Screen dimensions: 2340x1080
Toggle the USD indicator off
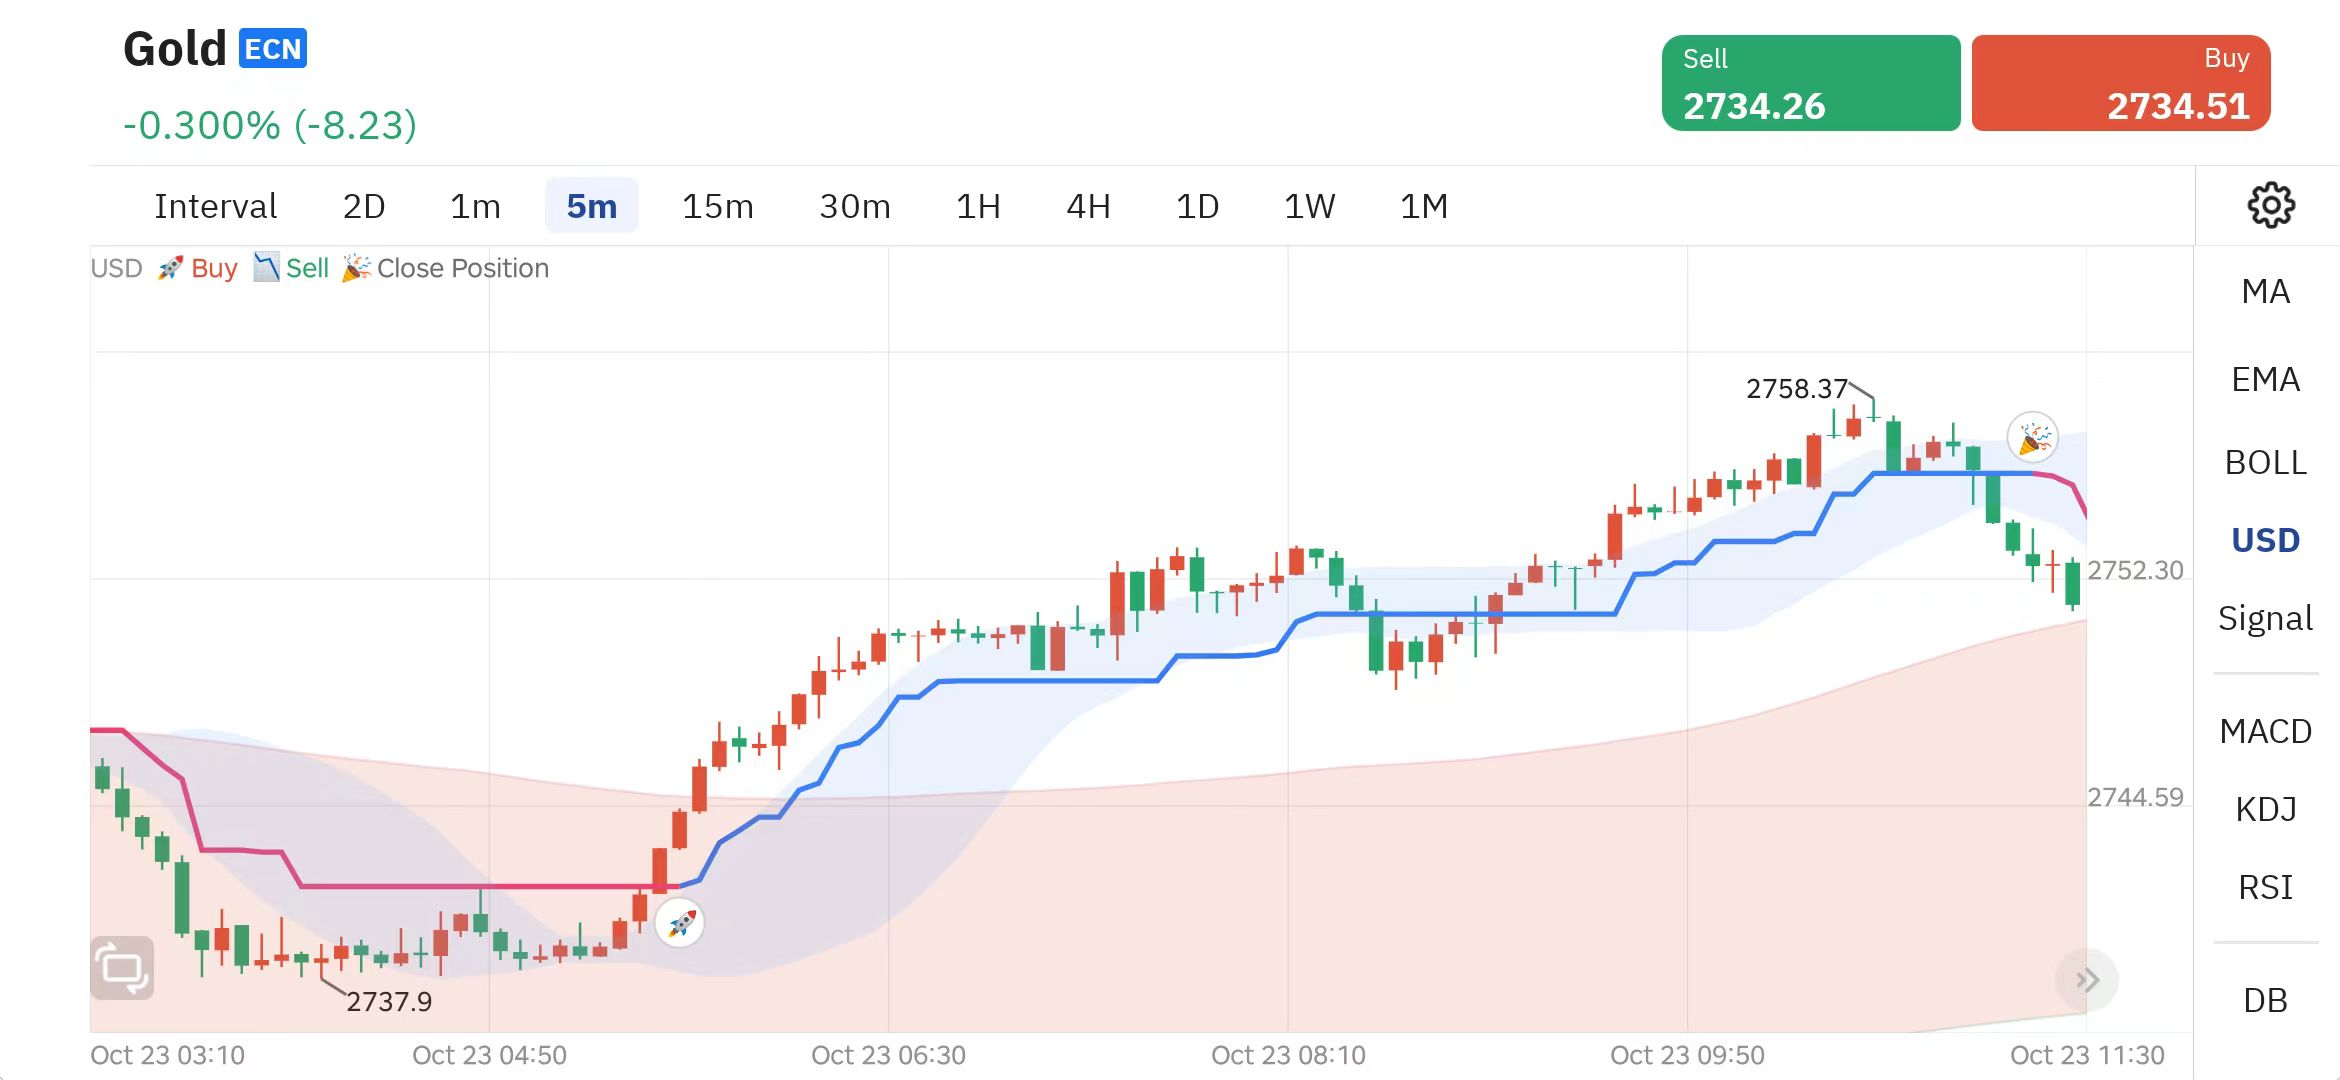pos(2265,540)
